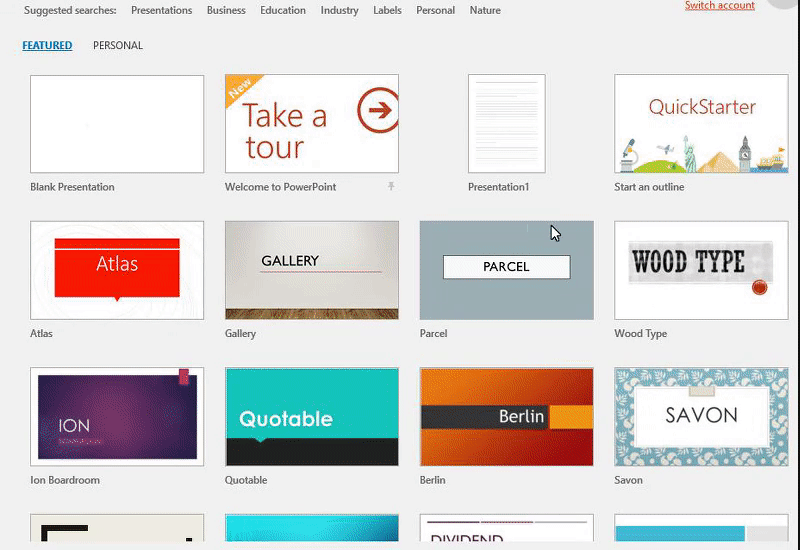
Task: Select the Take a tour thumbnail
Action: [312, 124]
